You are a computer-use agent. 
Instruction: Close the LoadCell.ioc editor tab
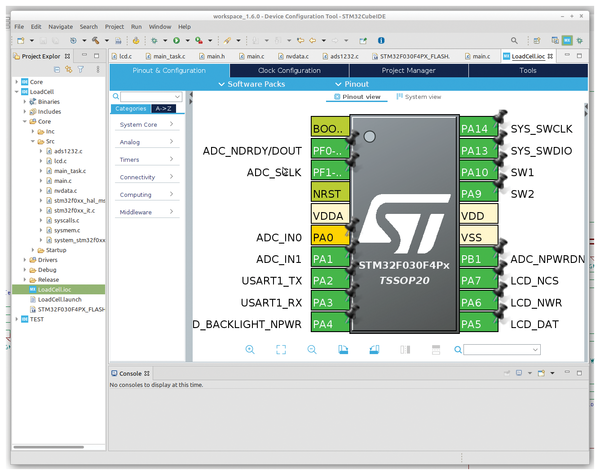coord(550,56)
